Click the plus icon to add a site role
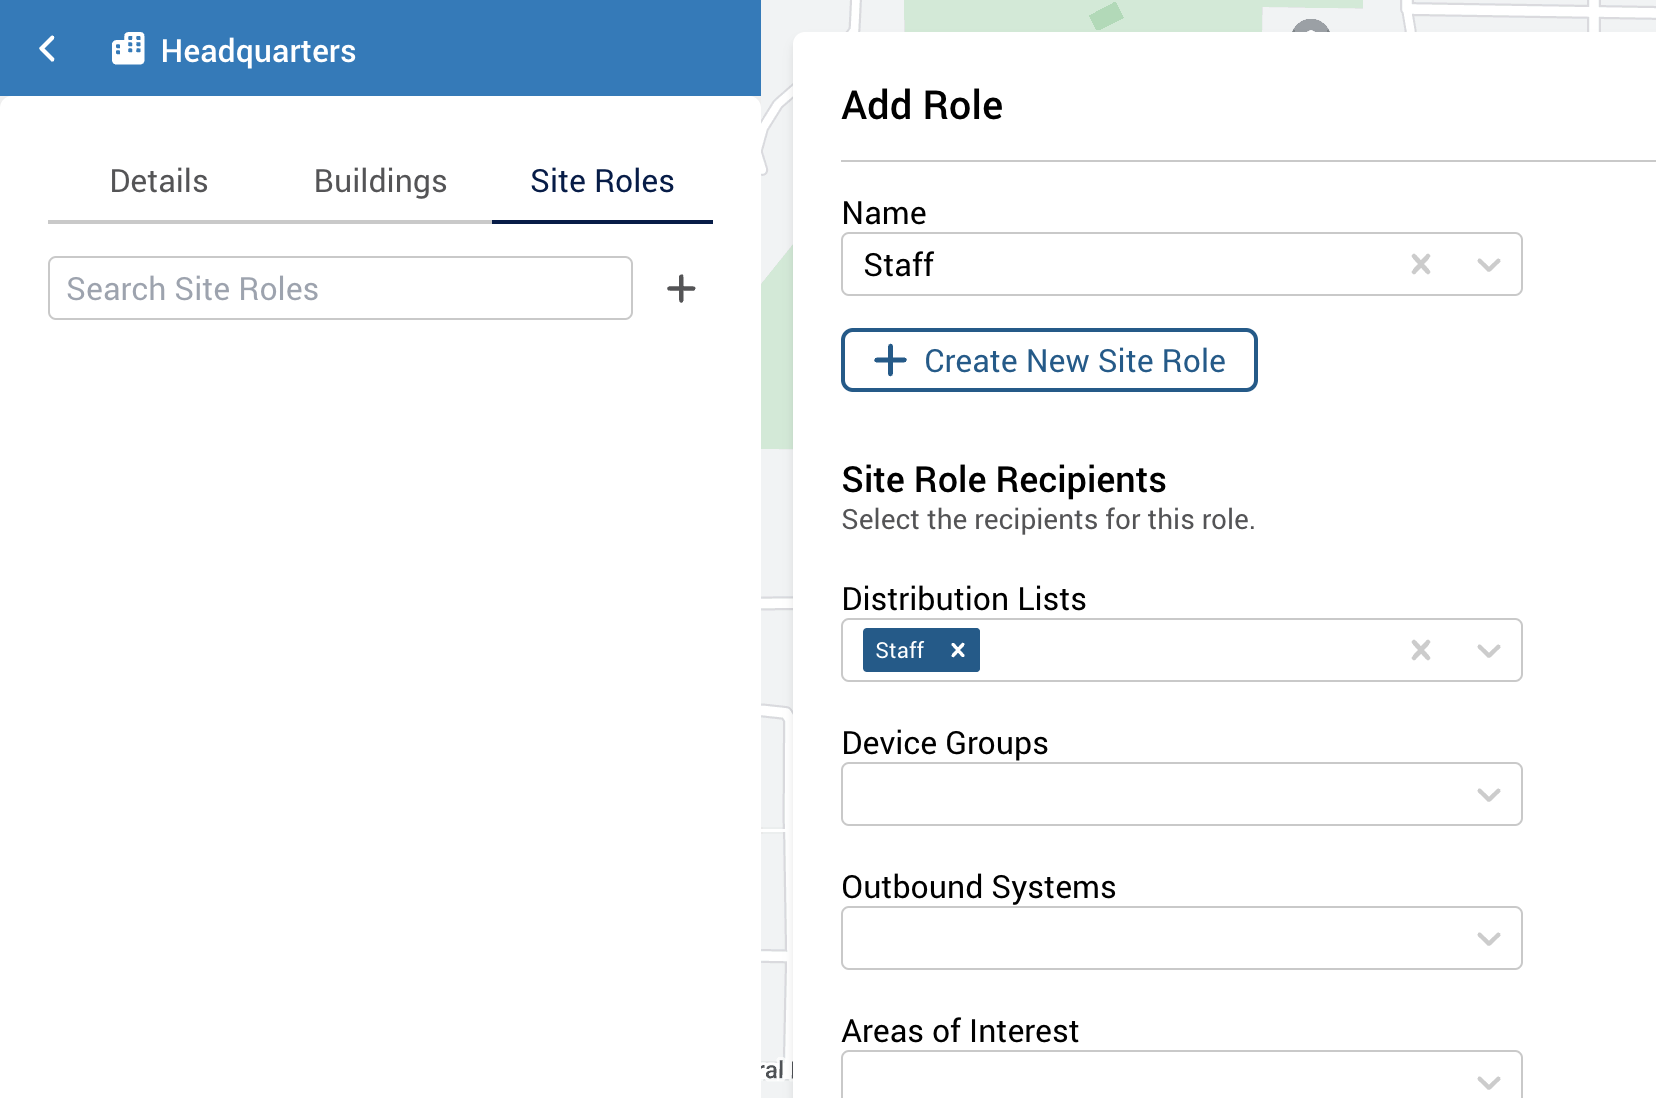 click(681, 288)
